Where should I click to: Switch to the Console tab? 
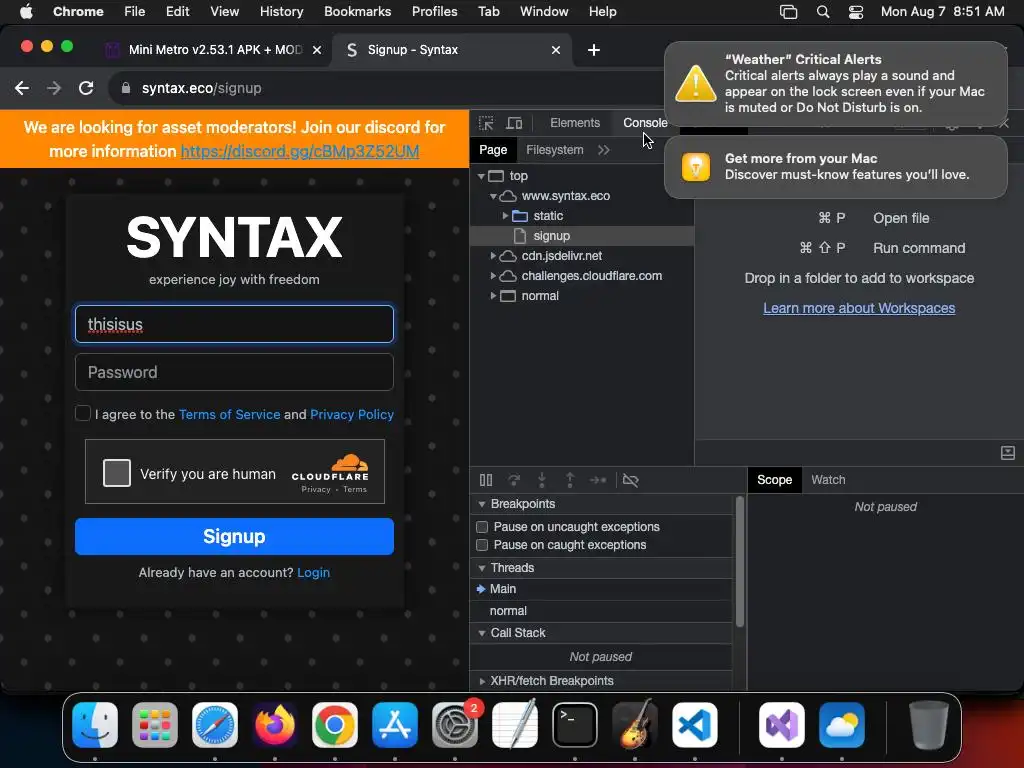[x=645, y=123]
